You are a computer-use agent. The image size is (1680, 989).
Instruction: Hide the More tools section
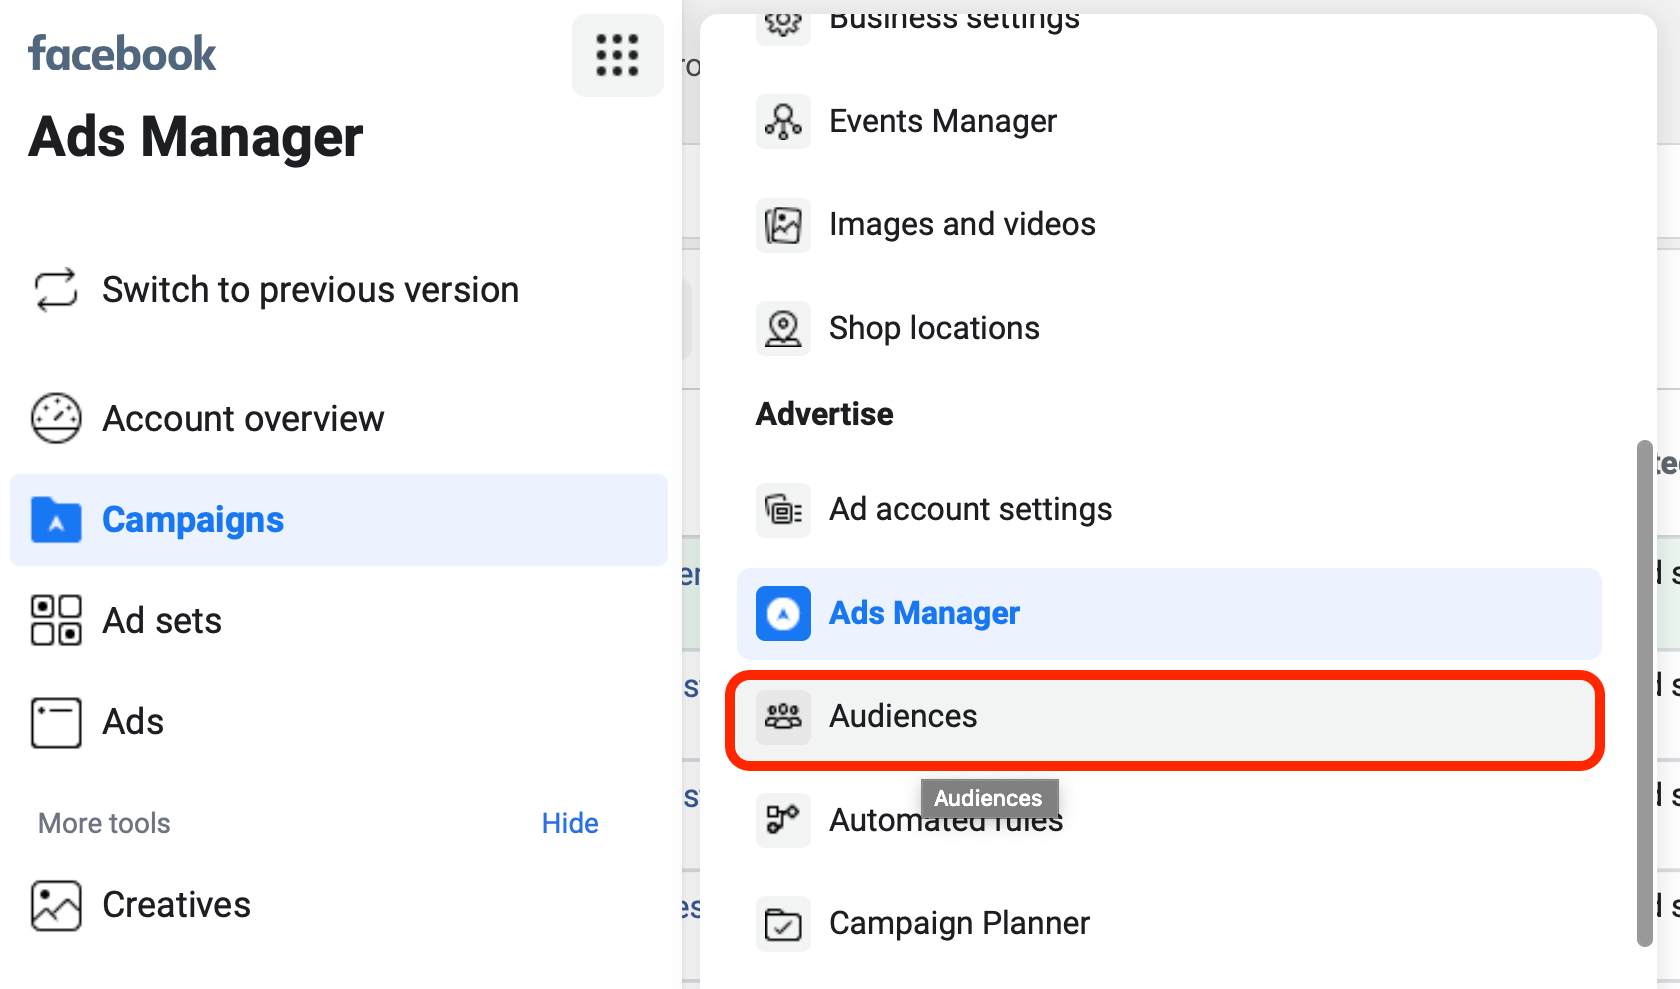(570, 823)
